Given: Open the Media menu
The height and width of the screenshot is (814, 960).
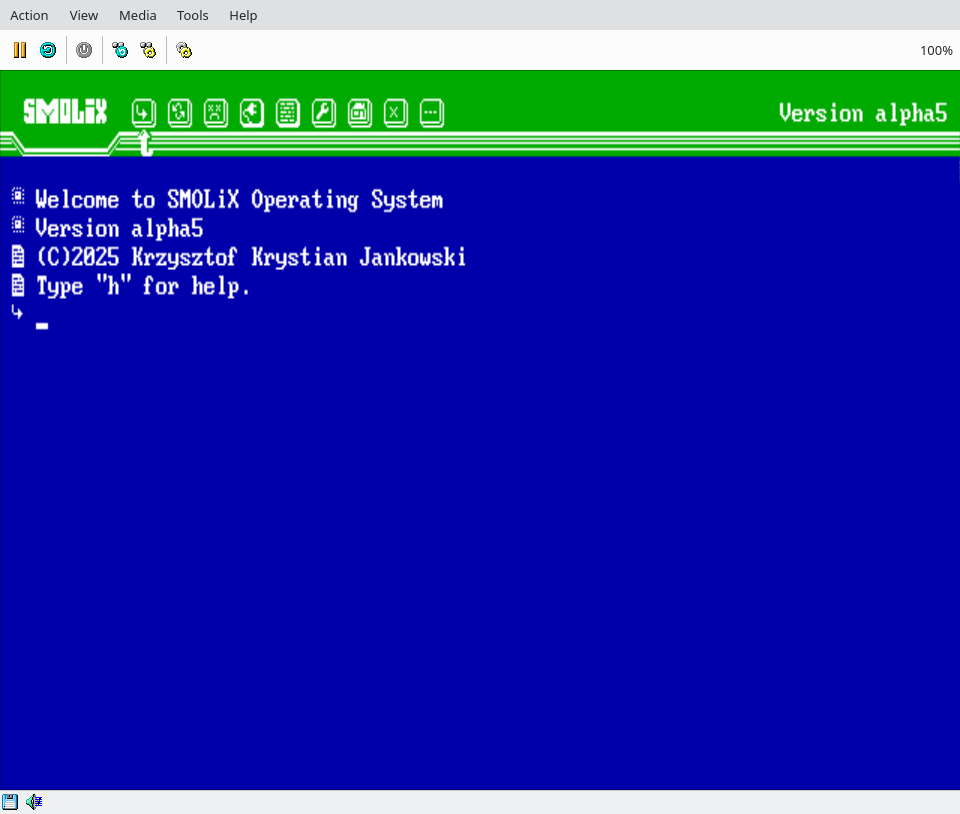Looking at the screenshot, I should (x=138, y=15).
